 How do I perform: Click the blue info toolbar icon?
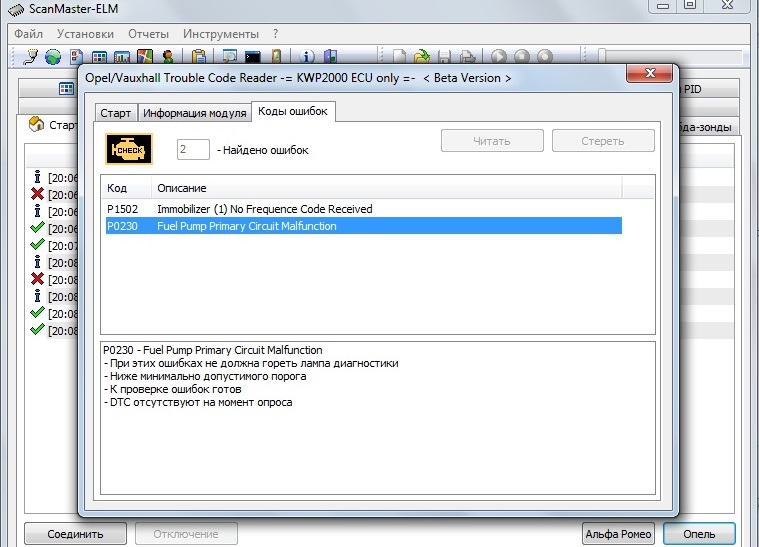pyautogui.click(x=306, y=57)
